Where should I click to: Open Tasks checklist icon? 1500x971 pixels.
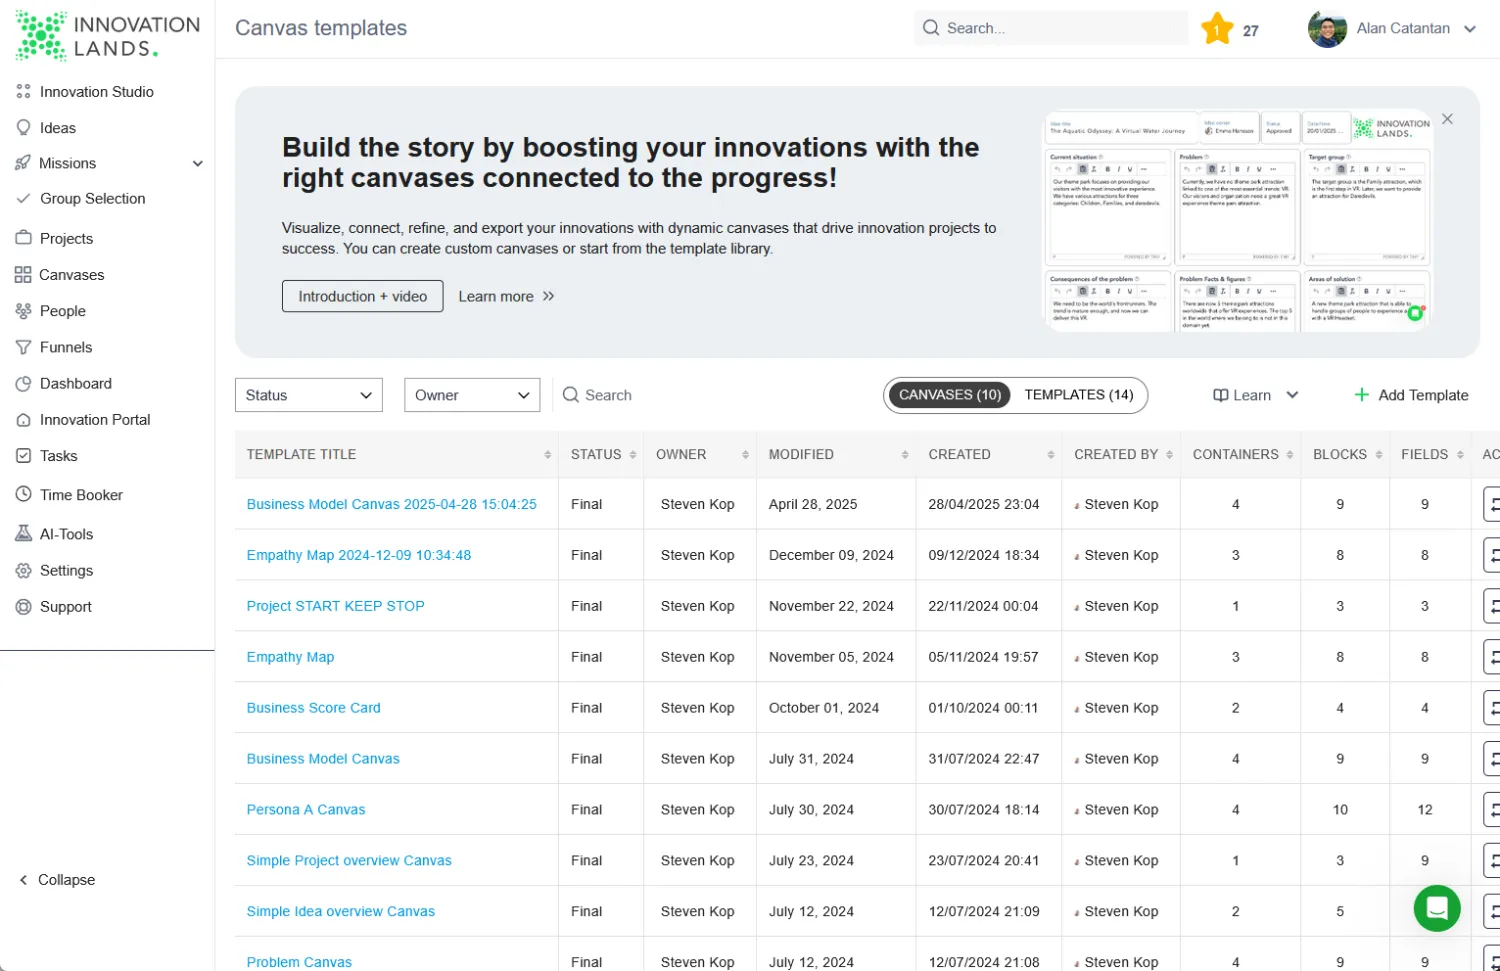pos(23,456)
